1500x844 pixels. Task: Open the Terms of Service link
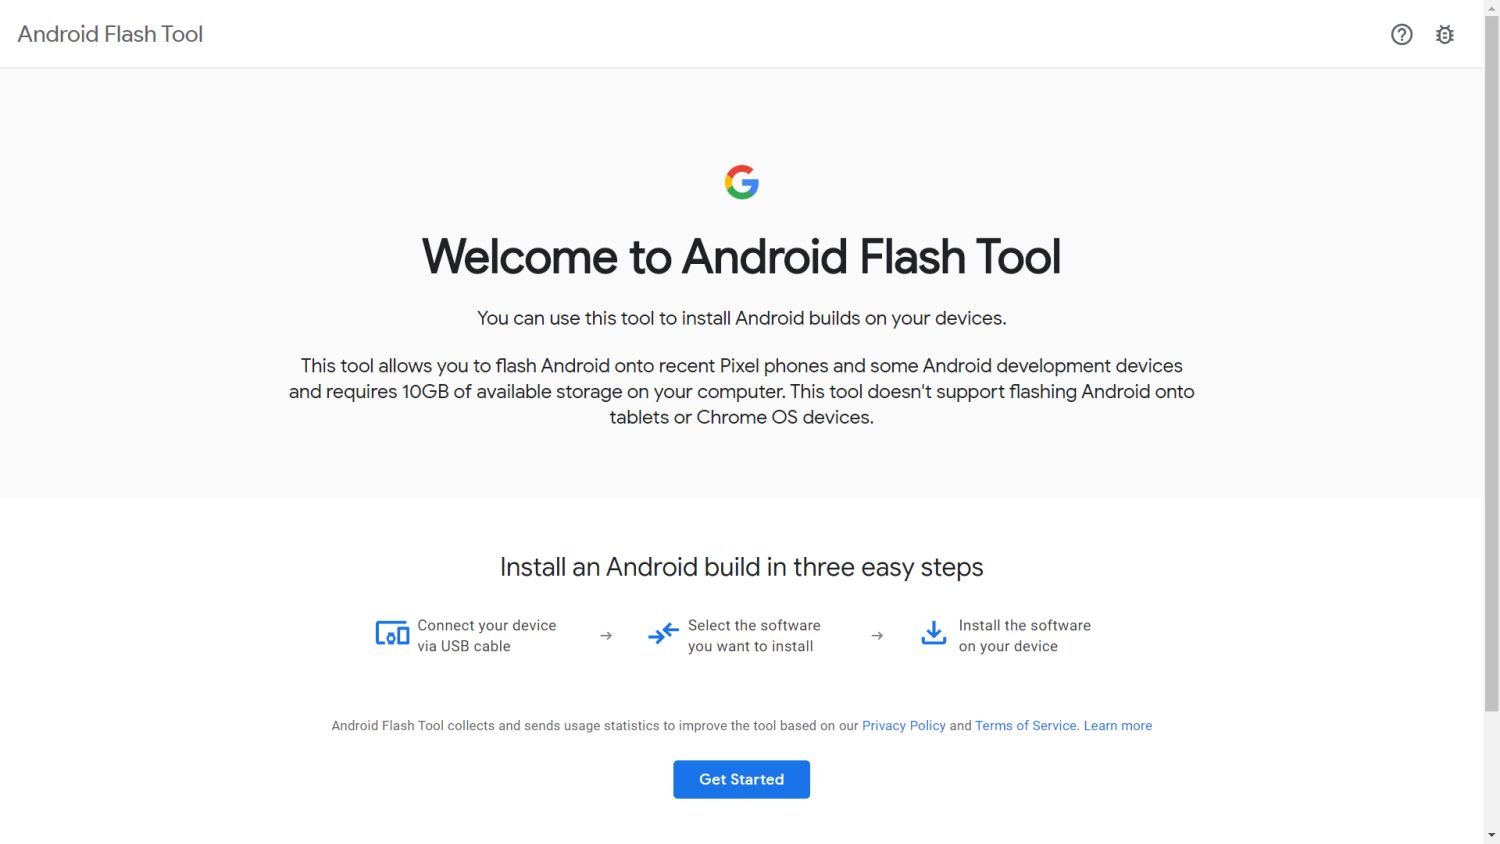click(x=1025, y=726)
